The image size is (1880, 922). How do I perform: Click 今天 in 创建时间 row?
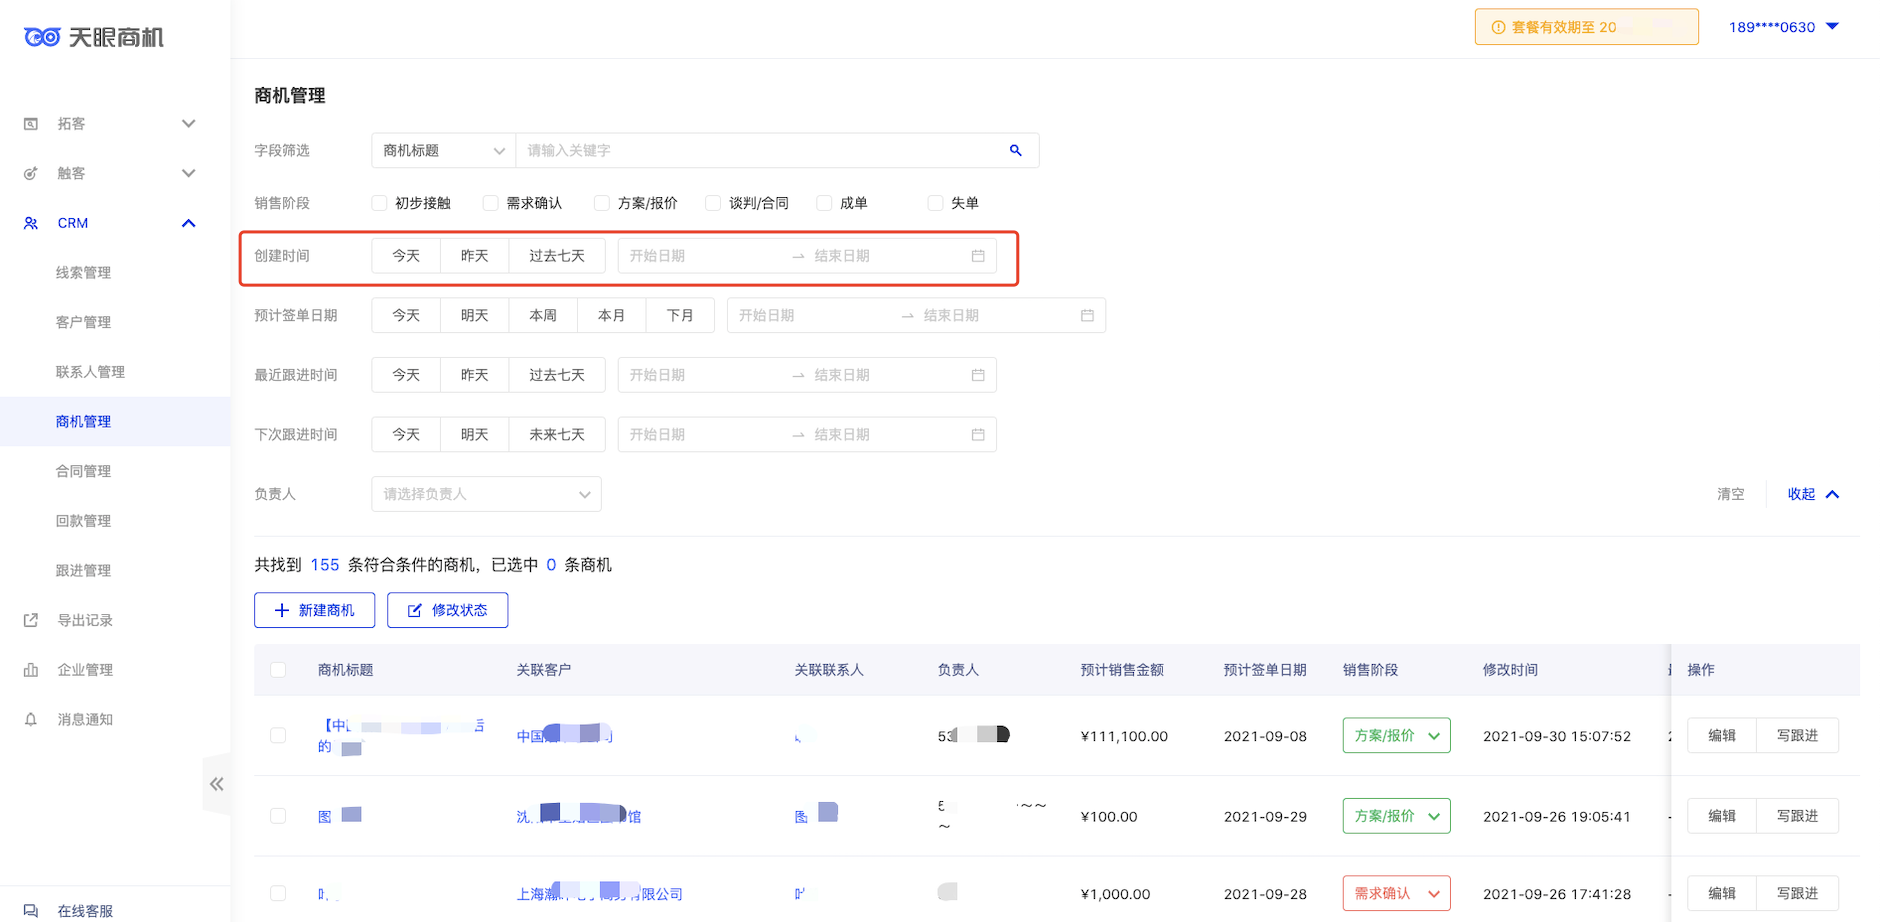pos(406,256)
